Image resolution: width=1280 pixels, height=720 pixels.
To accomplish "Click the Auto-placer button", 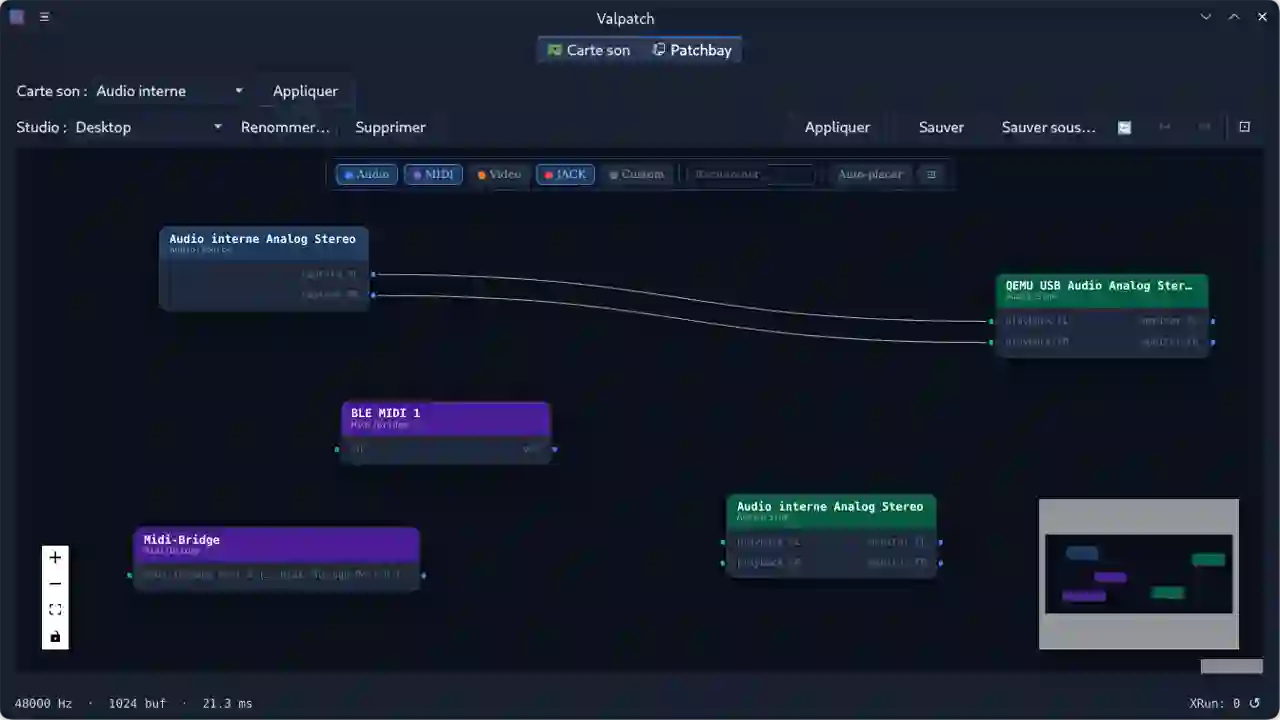I will coord(869,174).
